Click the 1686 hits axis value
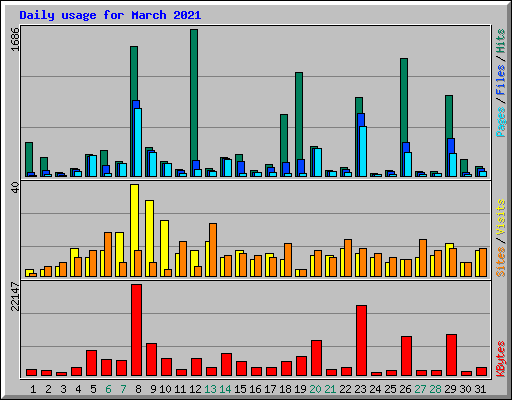The height and width of the screenshot is (400, 512). click(15, 39)
